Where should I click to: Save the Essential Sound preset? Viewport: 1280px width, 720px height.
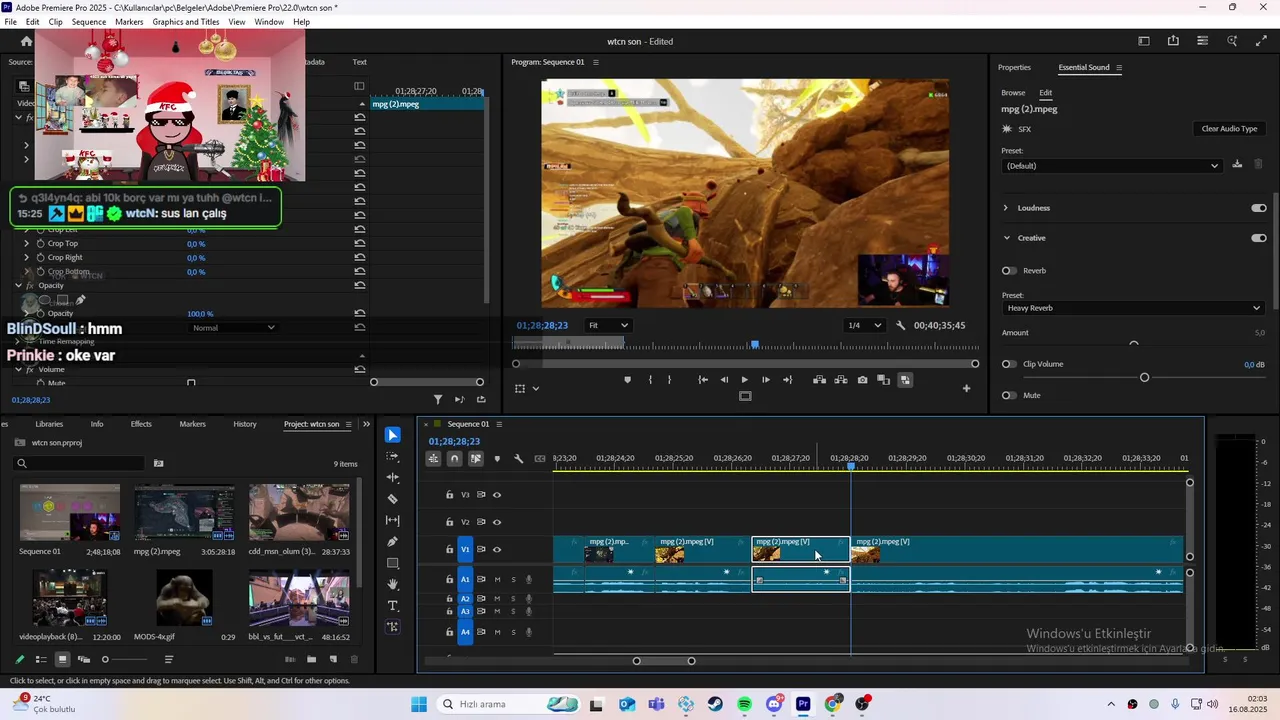(1237, 165)
